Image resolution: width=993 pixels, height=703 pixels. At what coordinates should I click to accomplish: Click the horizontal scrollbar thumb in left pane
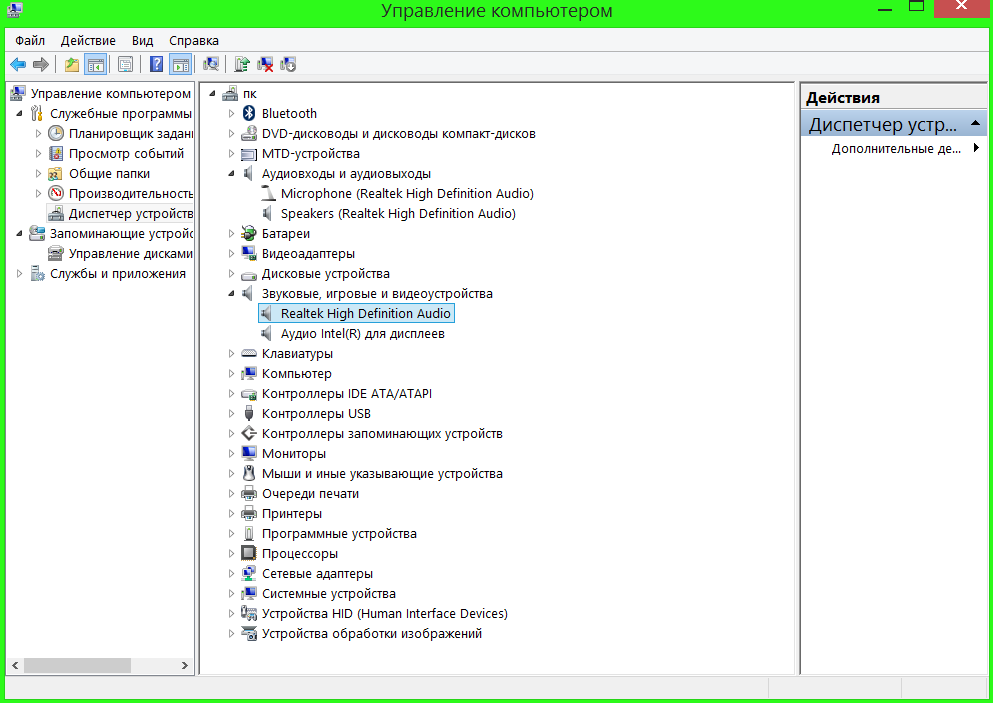click(x=77, y=666)
